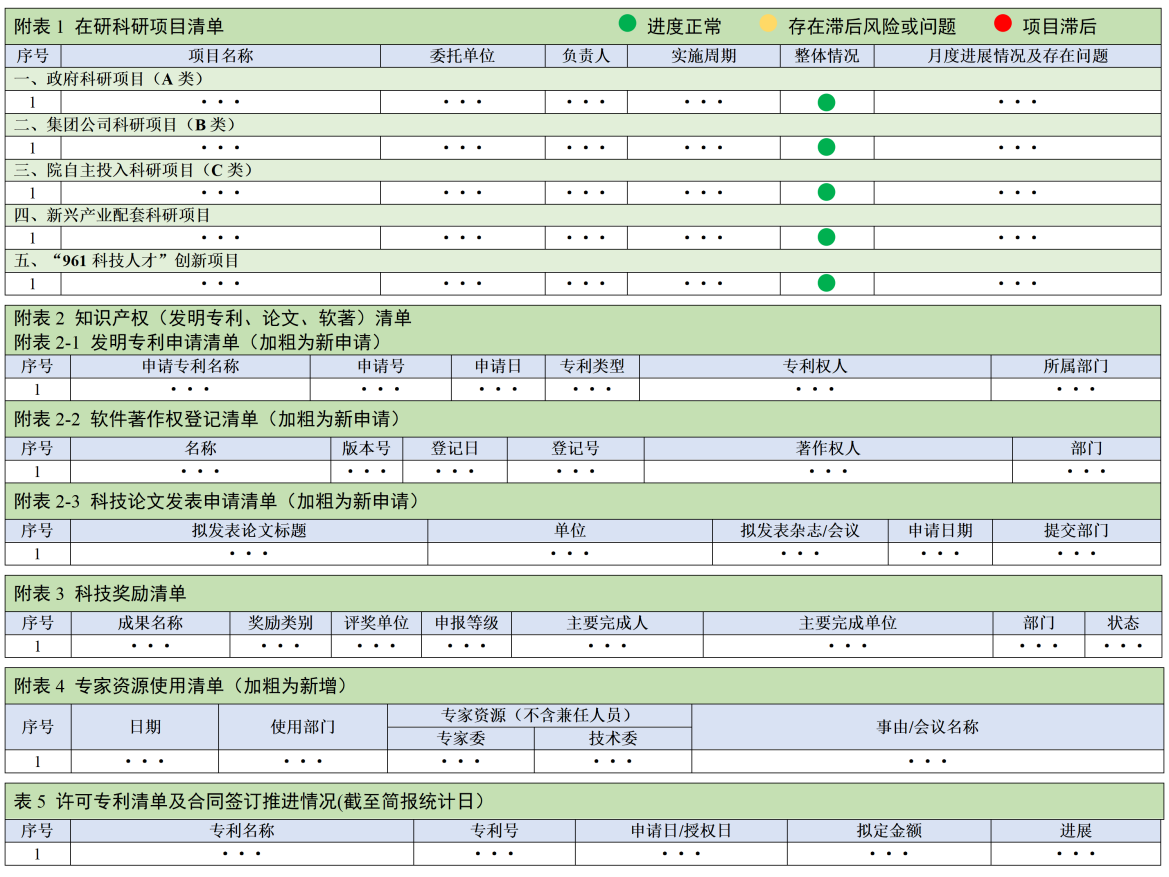Click the 整体情况 column header
The height and width of the screenshot is (877, 1169).
pyautogui.click(x=827, y=56)
